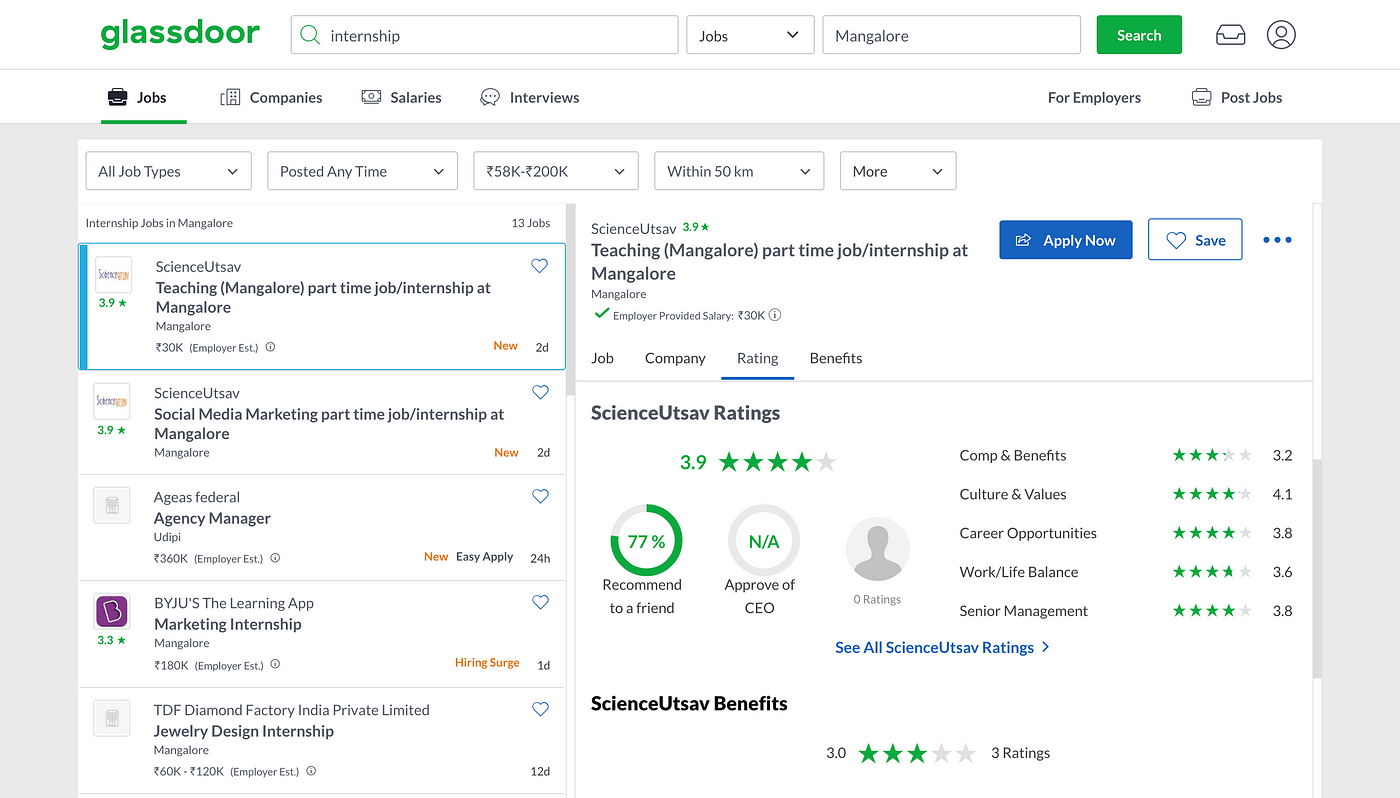Screen dimensions: 1400x798
Task: Switch to the Benefits detail tab
Action: (836, 358)
